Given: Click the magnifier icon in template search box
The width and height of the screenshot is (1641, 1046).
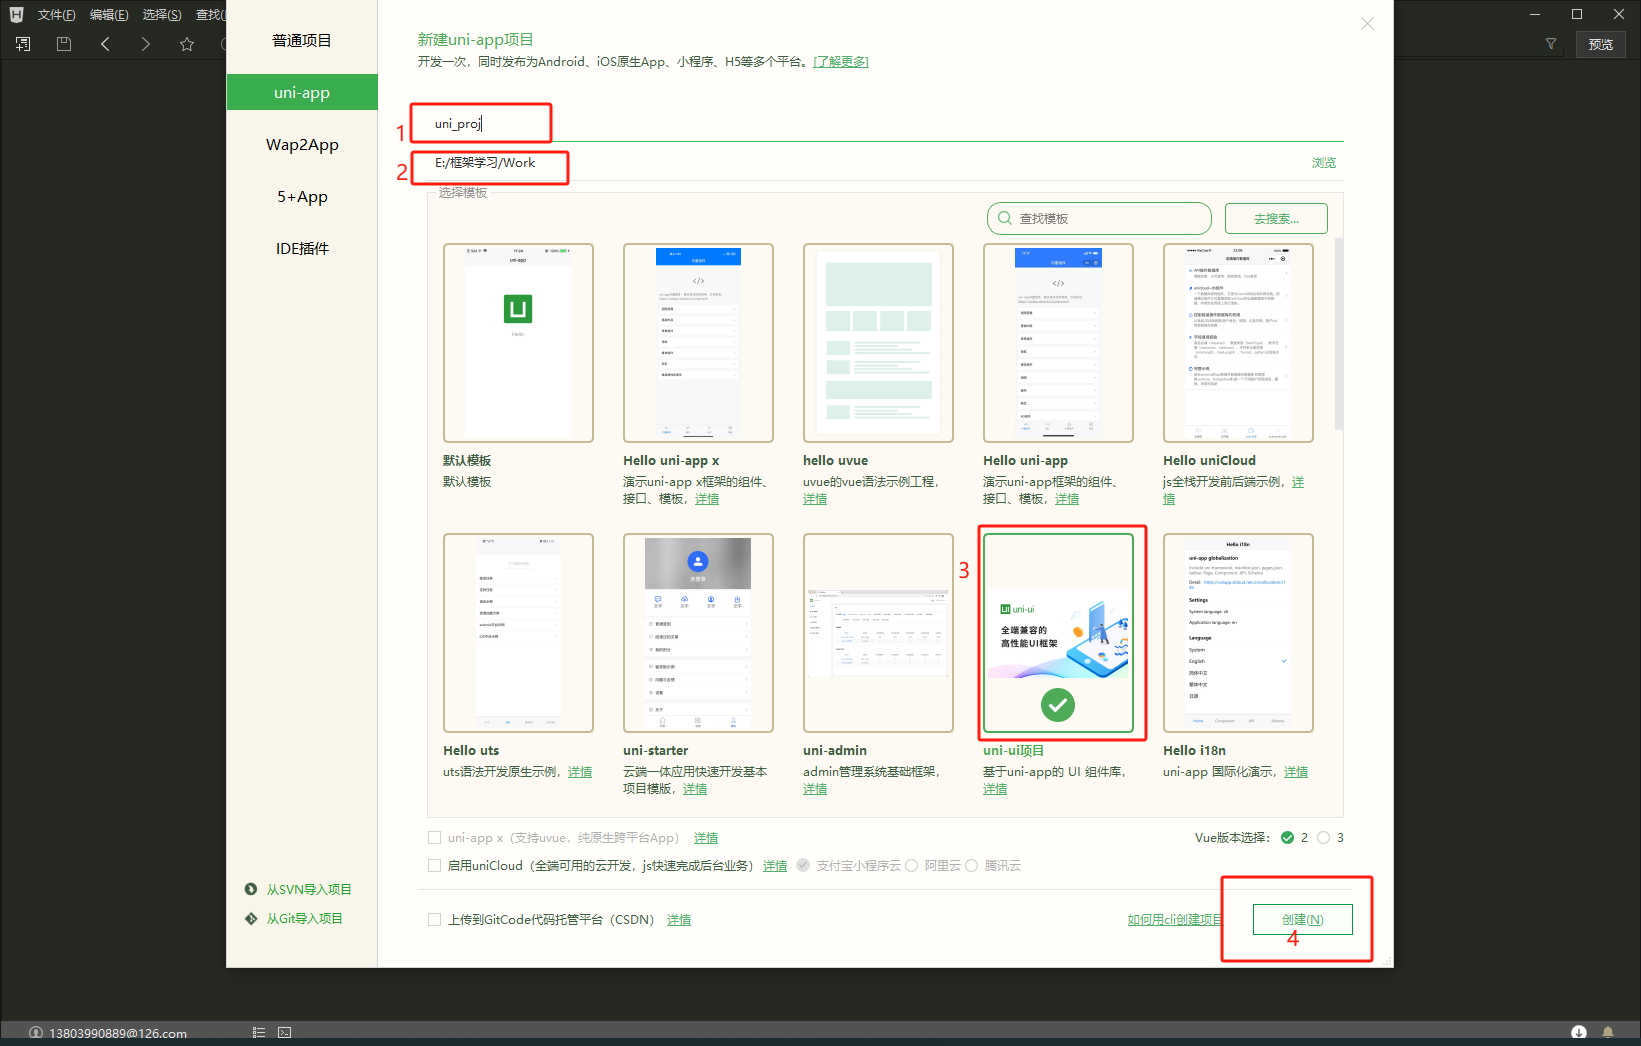Looking at the screenshot, I should coord(1005,218).
